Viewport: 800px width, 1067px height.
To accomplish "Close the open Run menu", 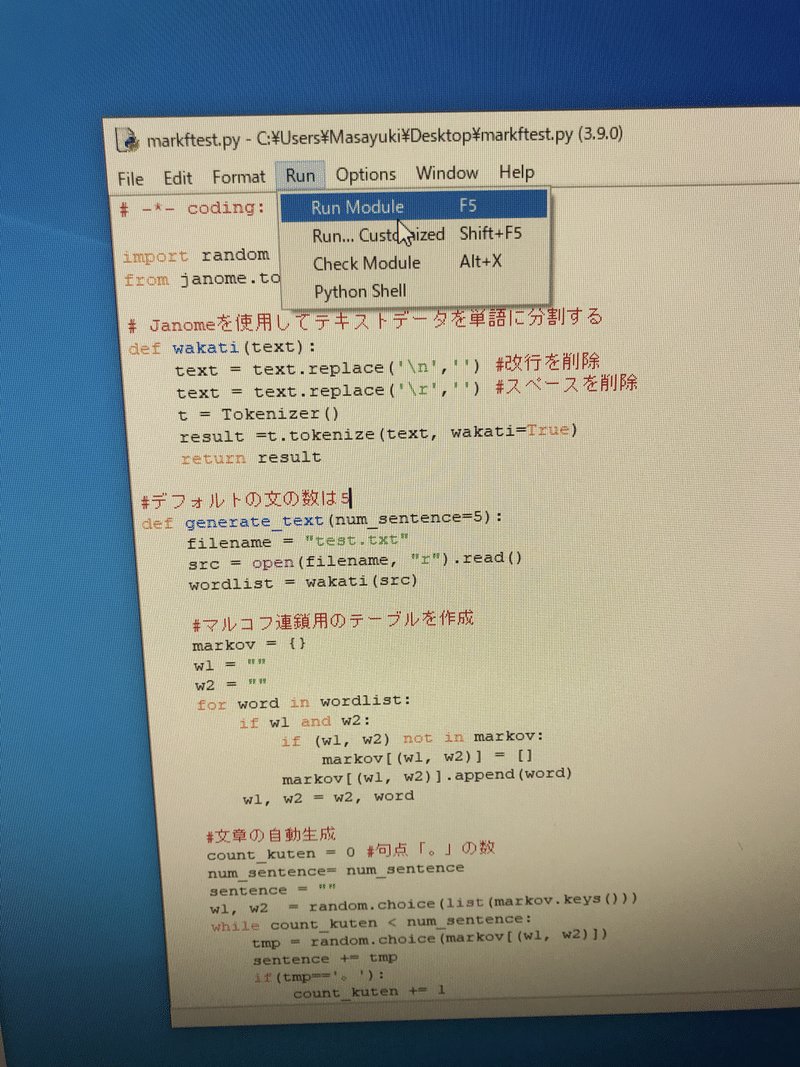I will tap(300, 176).
